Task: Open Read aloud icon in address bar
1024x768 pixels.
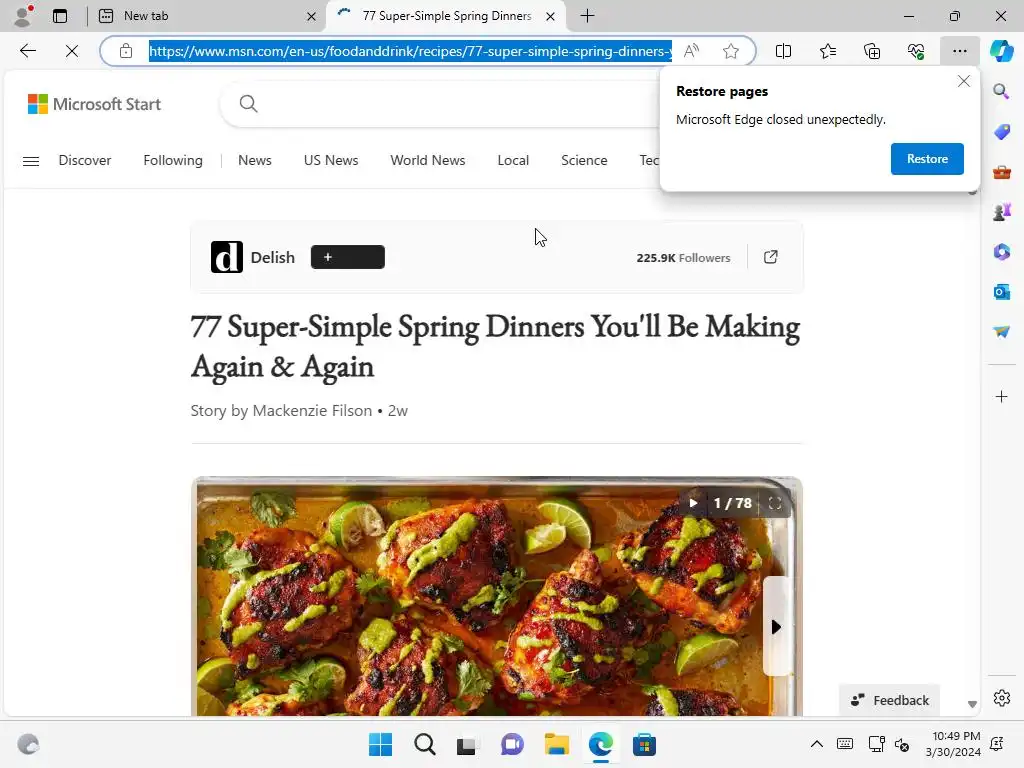Action: tap(691, 51)
